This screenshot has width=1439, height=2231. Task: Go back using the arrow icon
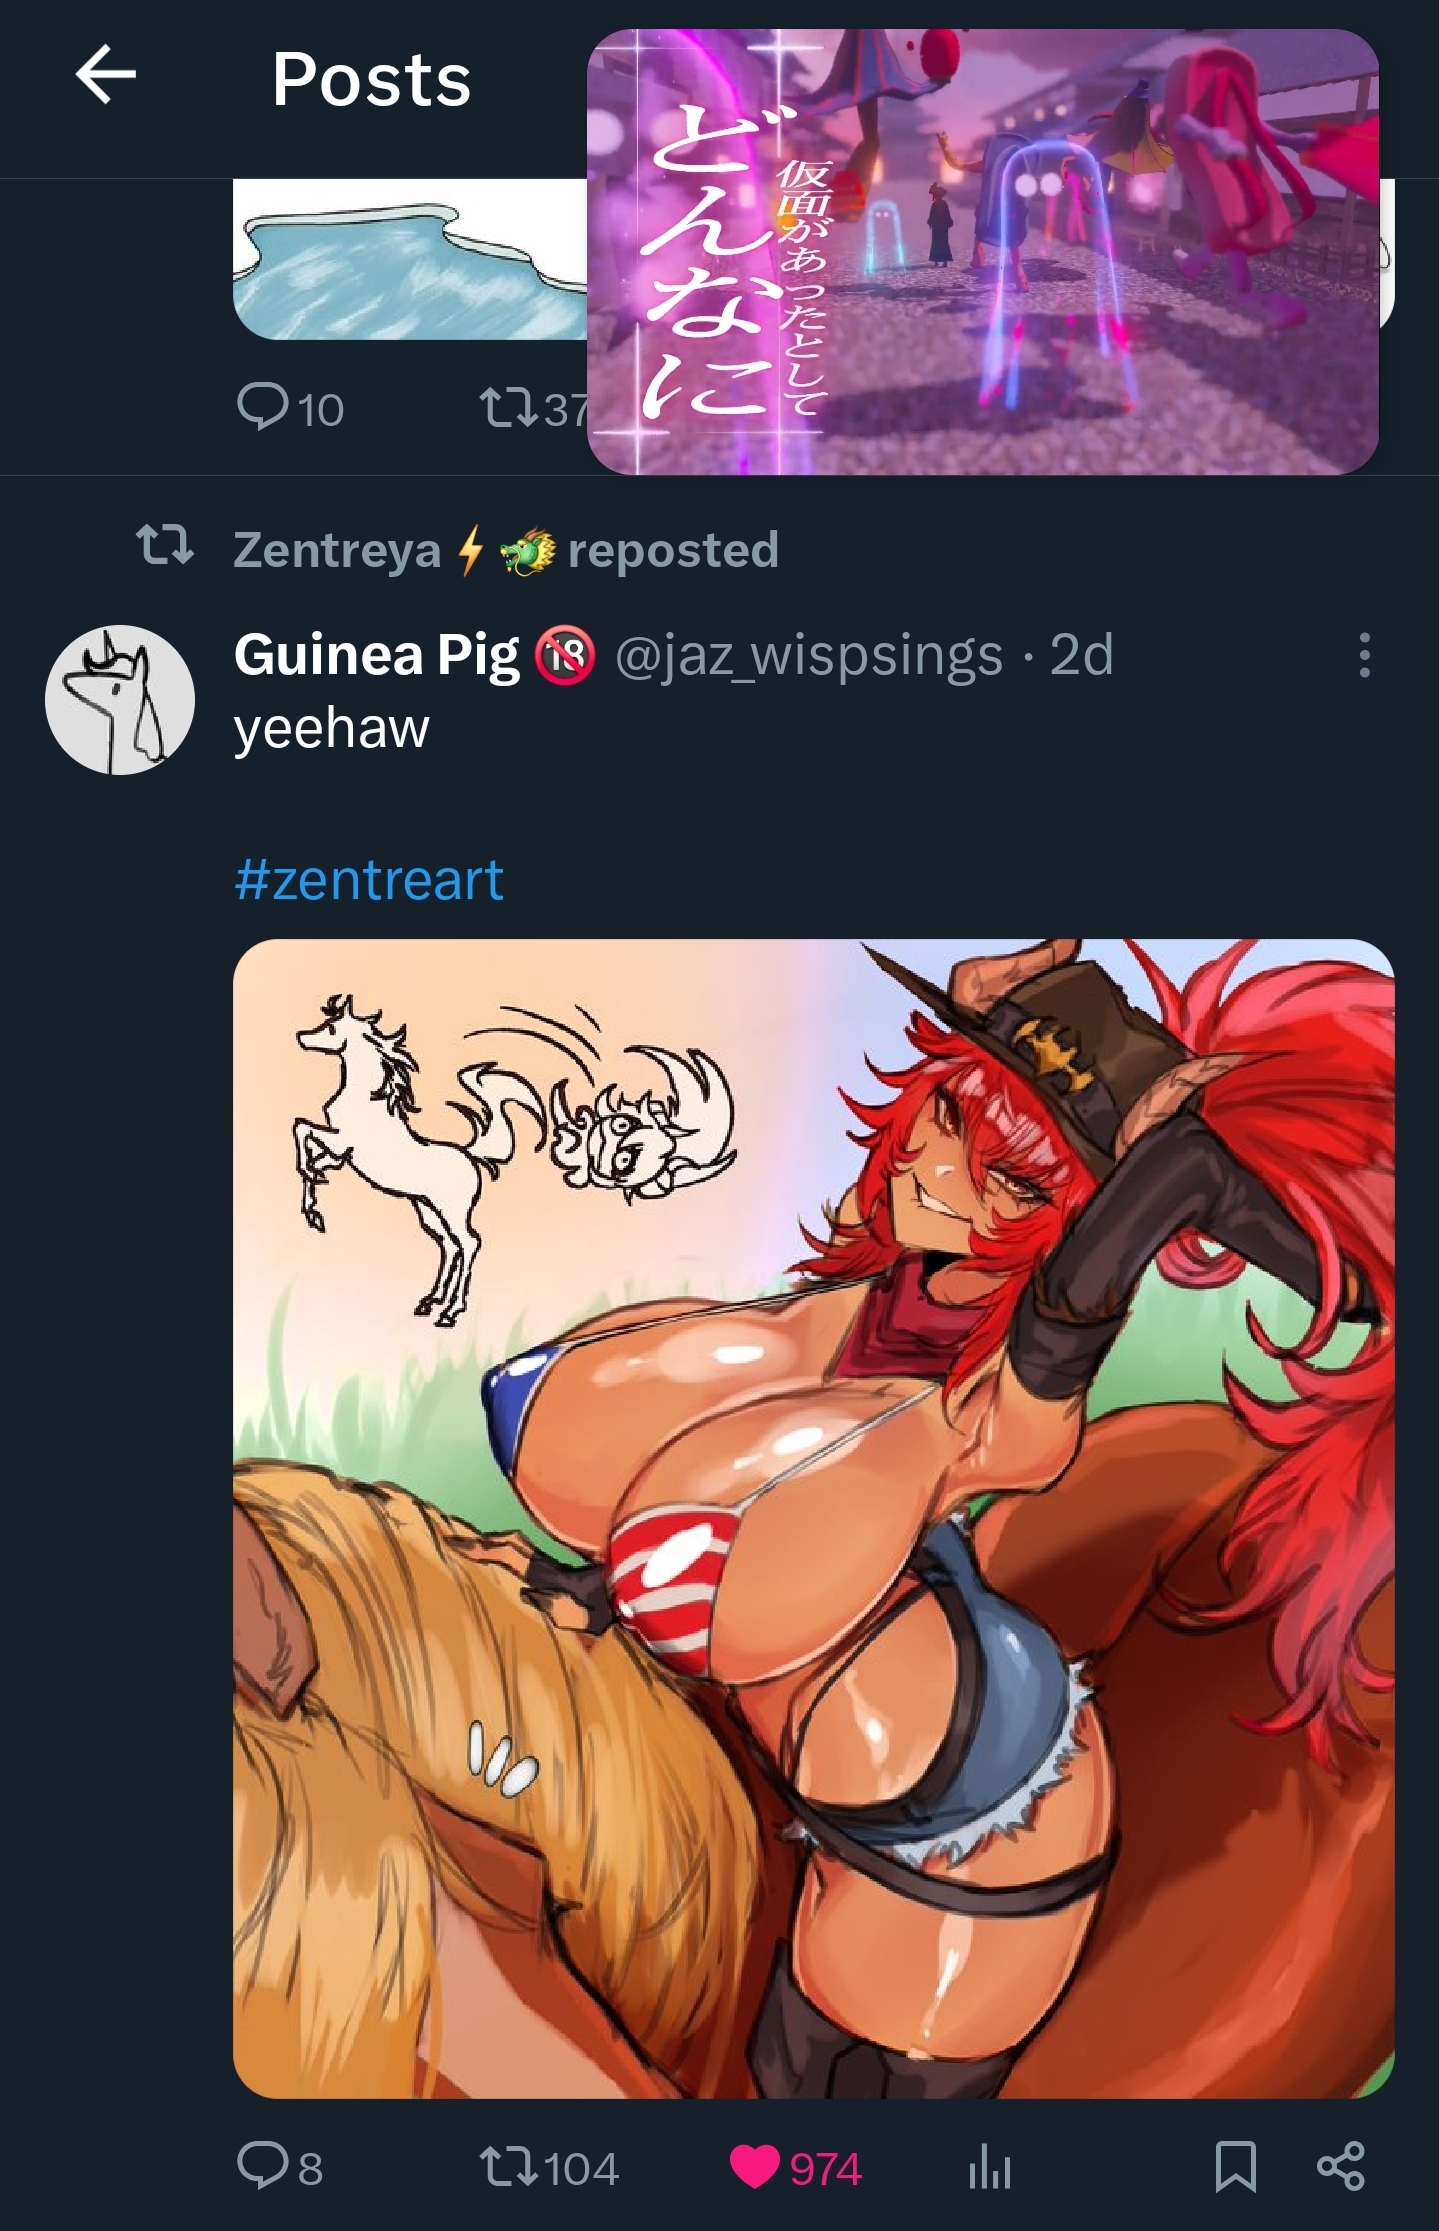coord(106,77)
